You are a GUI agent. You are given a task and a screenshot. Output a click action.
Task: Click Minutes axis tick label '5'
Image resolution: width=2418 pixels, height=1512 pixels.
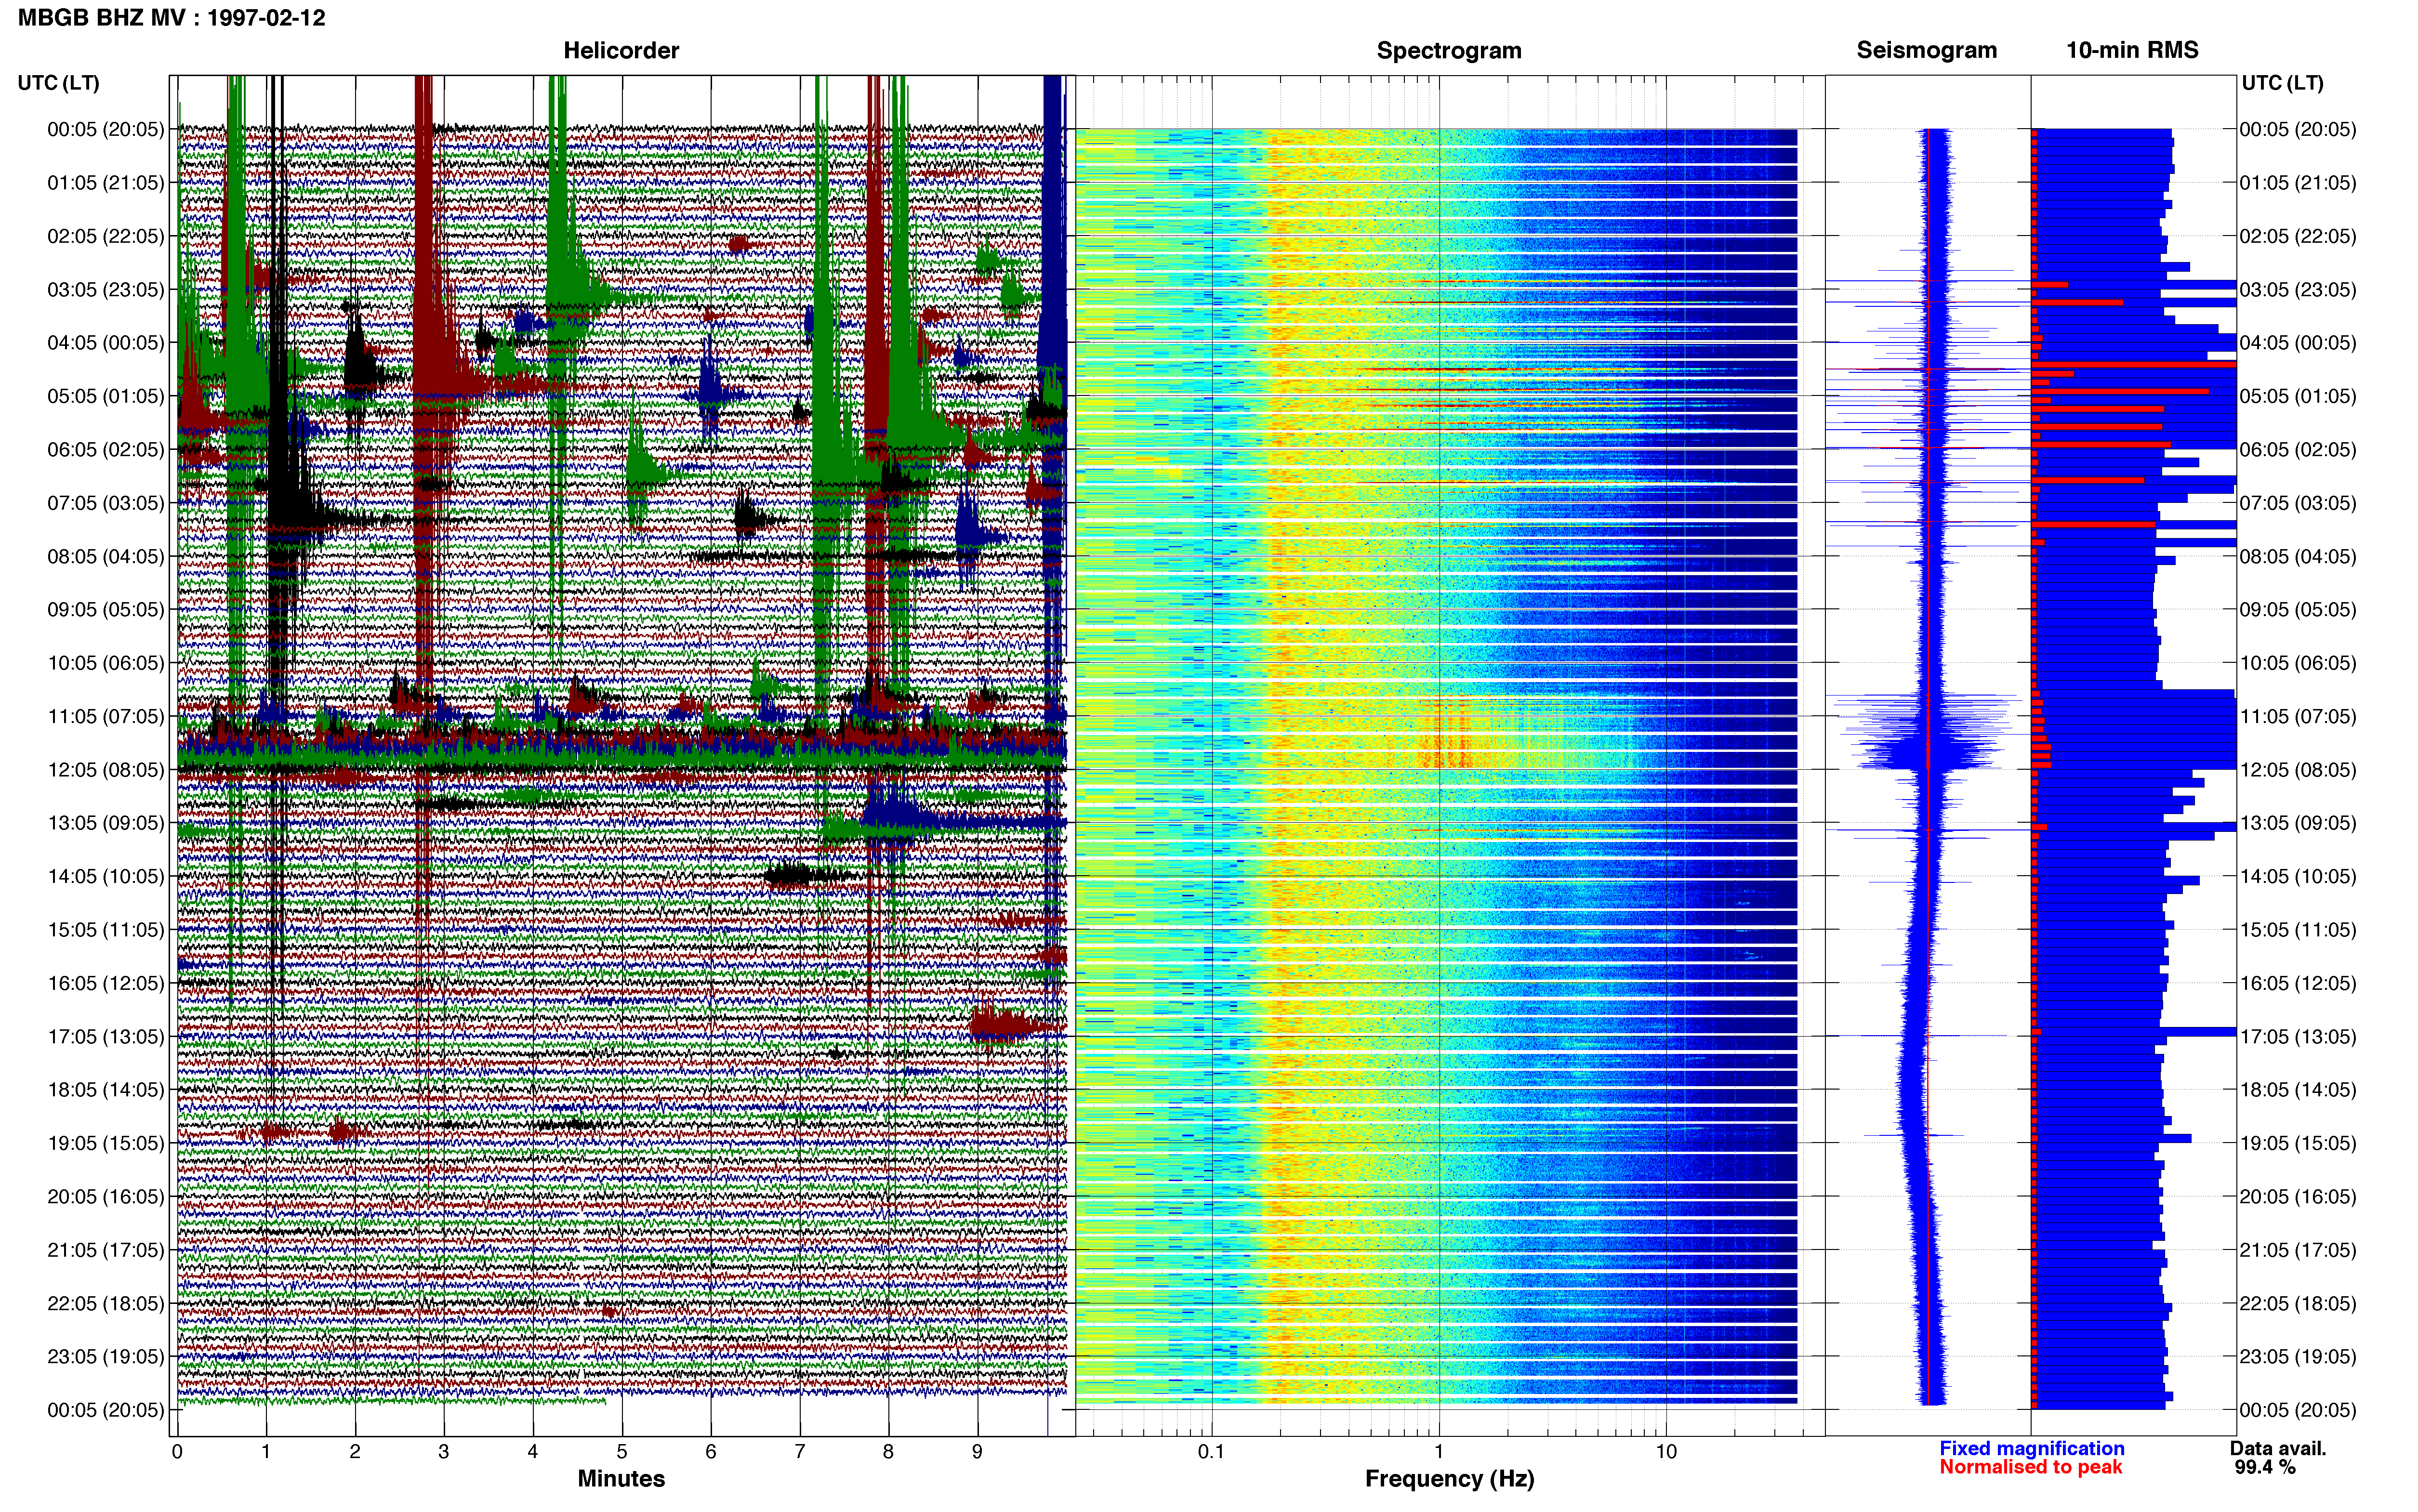622,1452
